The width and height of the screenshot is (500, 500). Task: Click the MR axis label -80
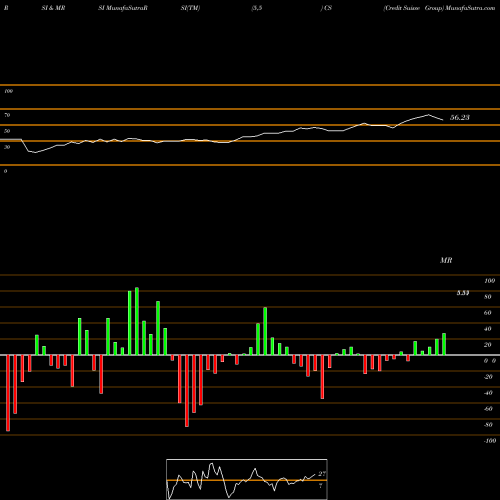pyautogui.click(x=488, y=425)
